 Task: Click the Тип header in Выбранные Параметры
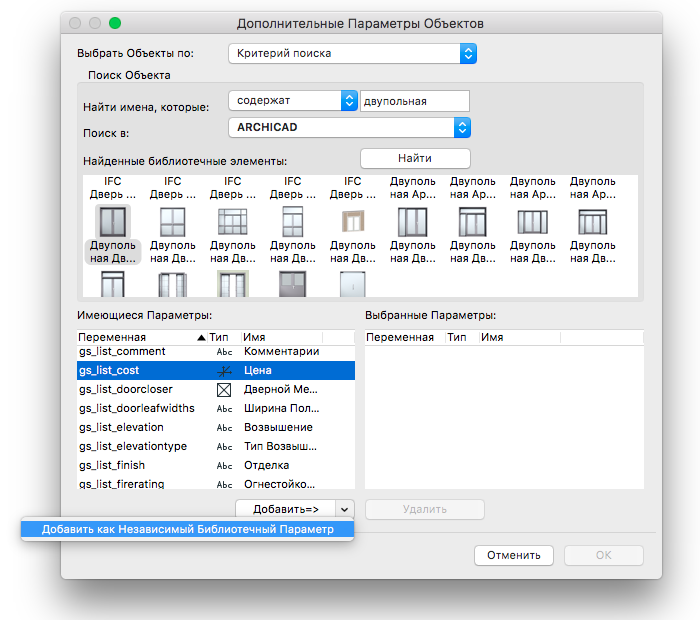tap(462, 337)
